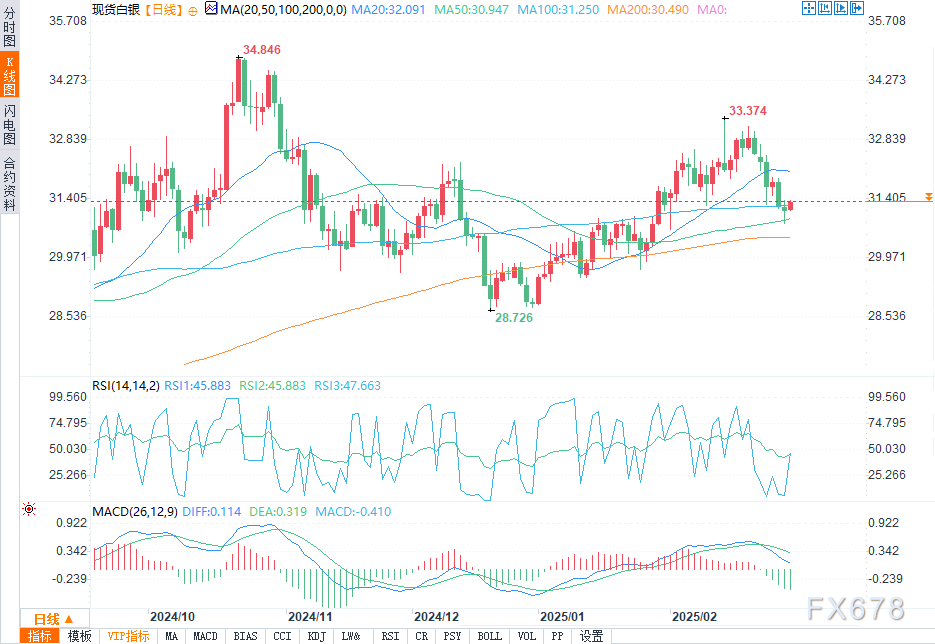935x644 pixels.
Task: Open the 日线 period dropdown at bottom left
Action: tap(45, 618)
